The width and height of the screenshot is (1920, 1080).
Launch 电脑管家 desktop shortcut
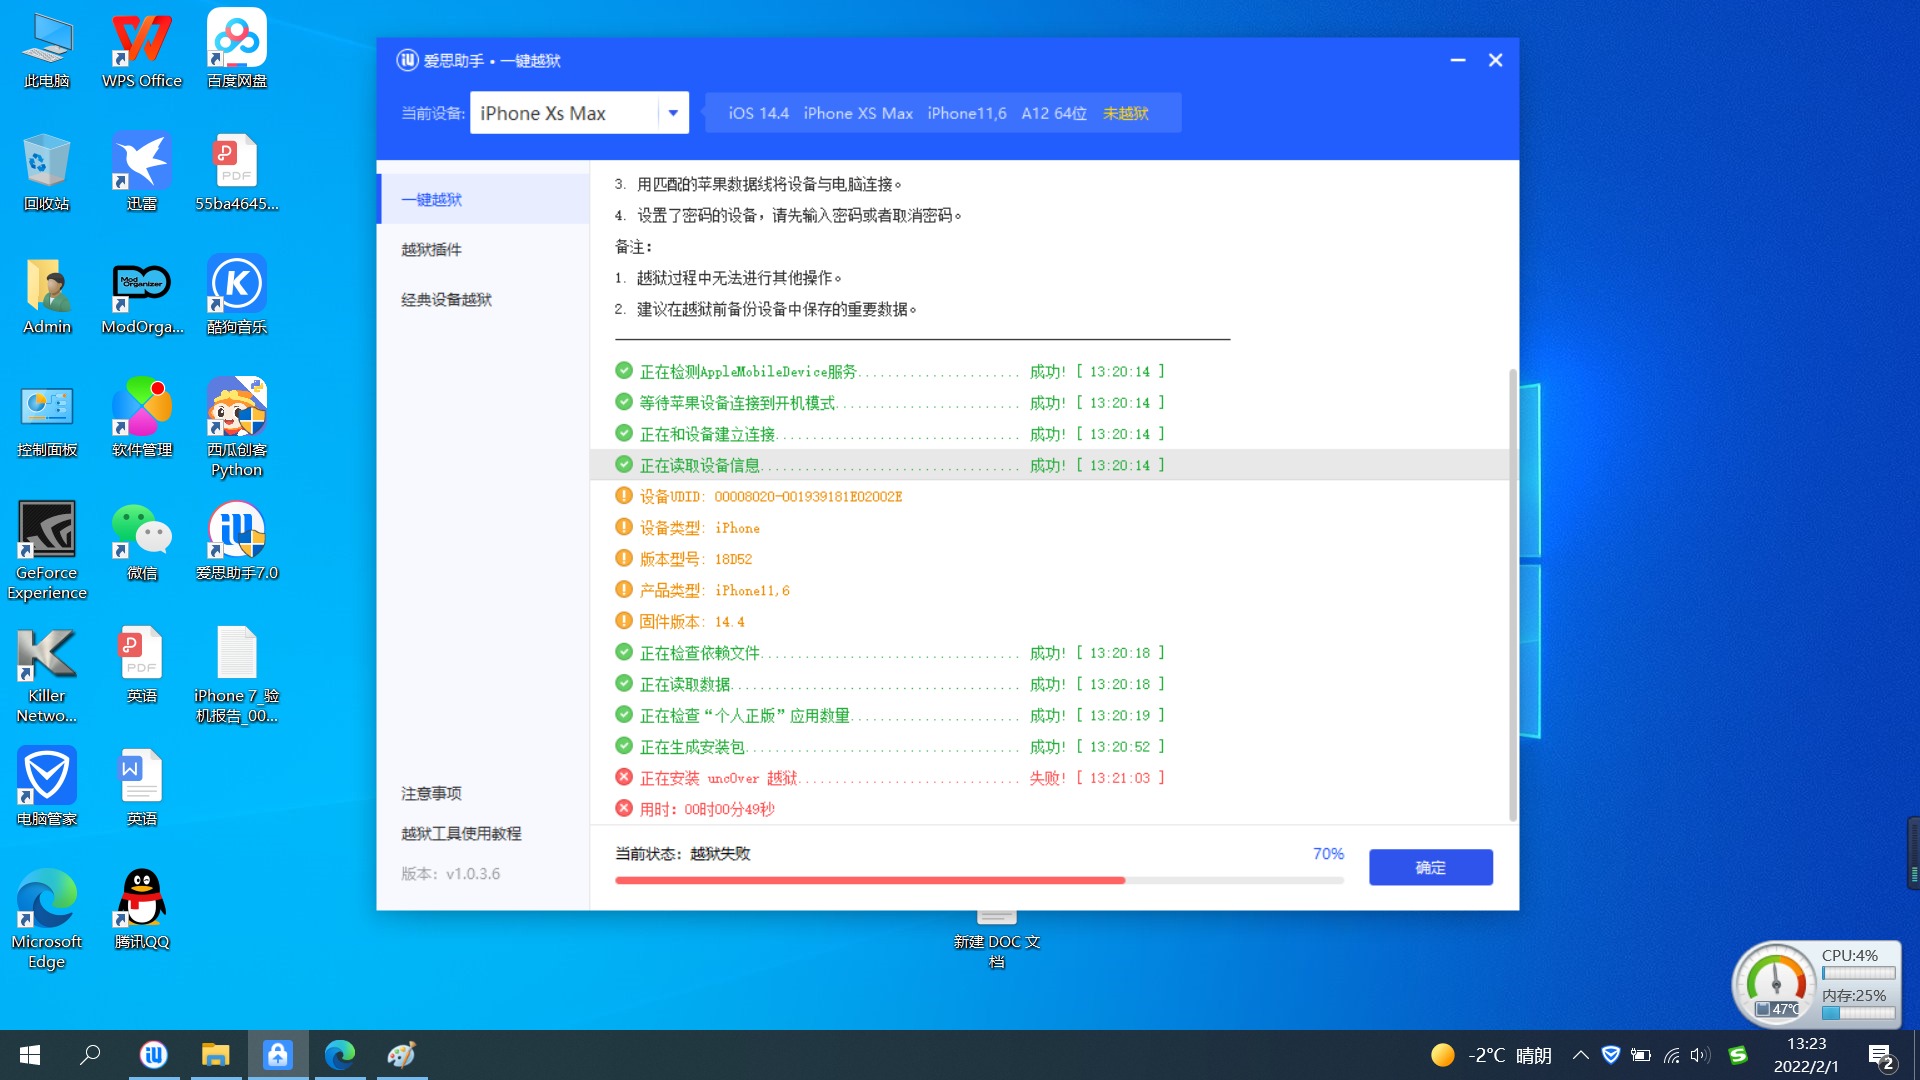tap(47, 788)
